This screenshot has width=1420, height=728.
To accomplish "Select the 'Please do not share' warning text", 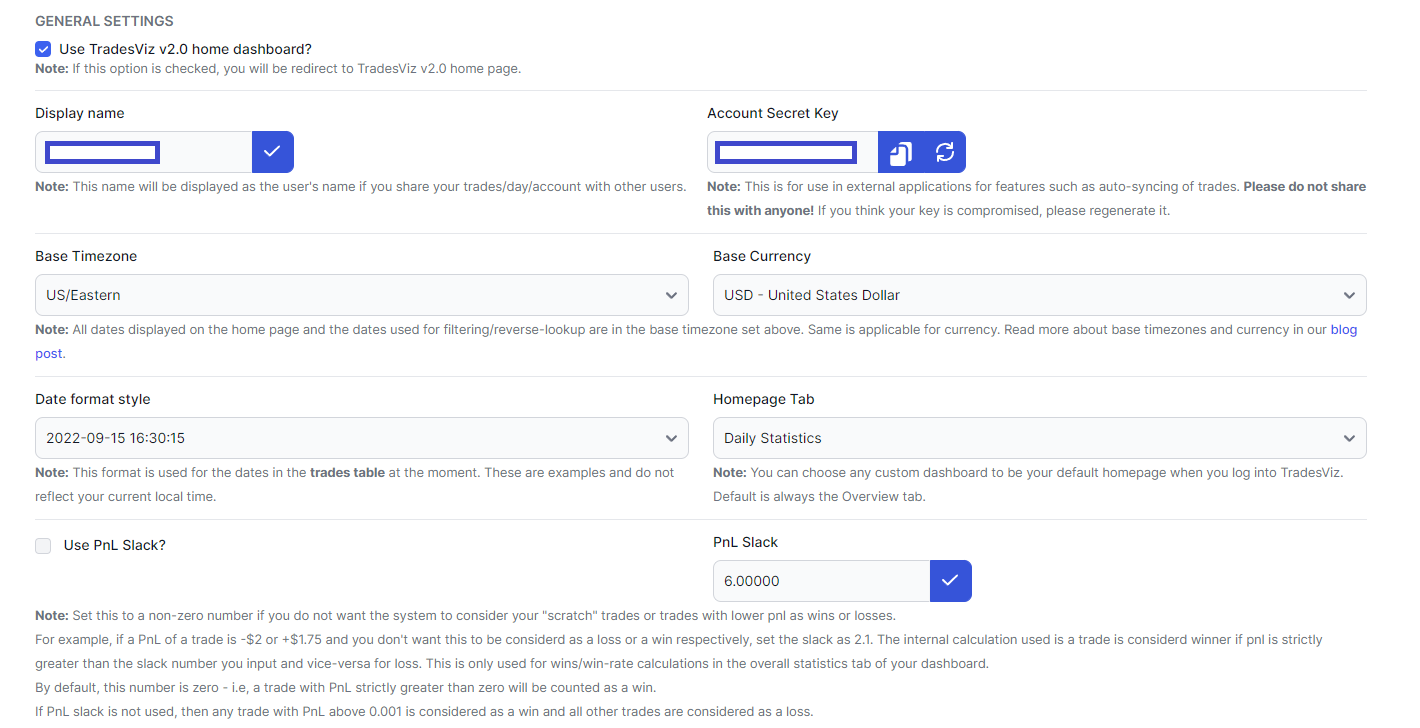I will coord(1304,186).
